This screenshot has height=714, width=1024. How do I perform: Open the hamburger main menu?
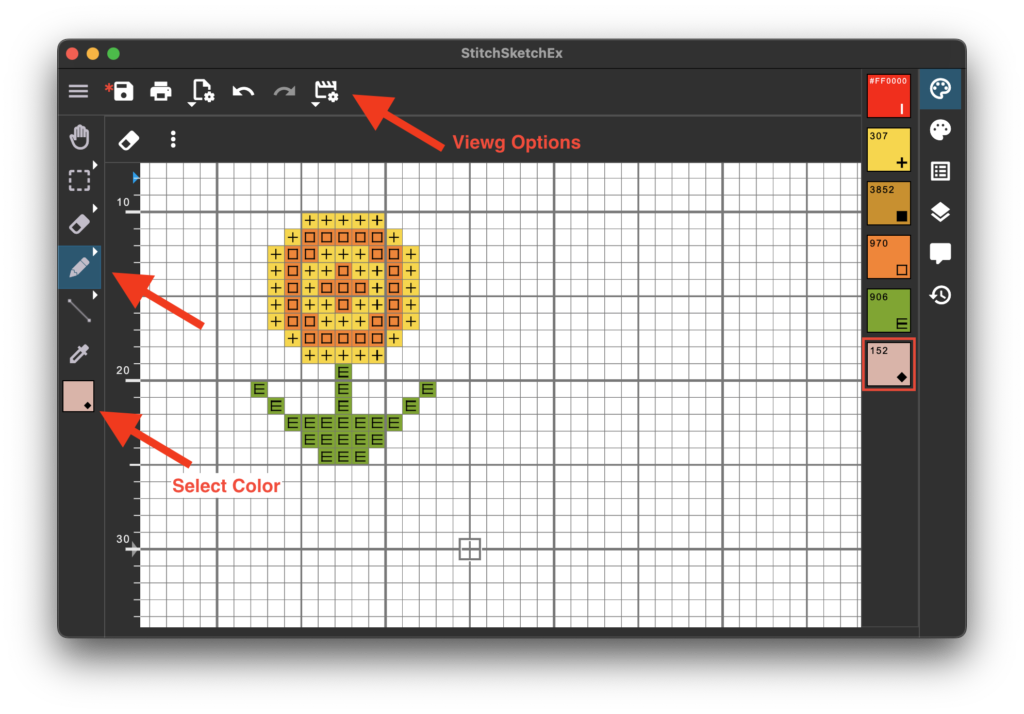click(78, 92)
